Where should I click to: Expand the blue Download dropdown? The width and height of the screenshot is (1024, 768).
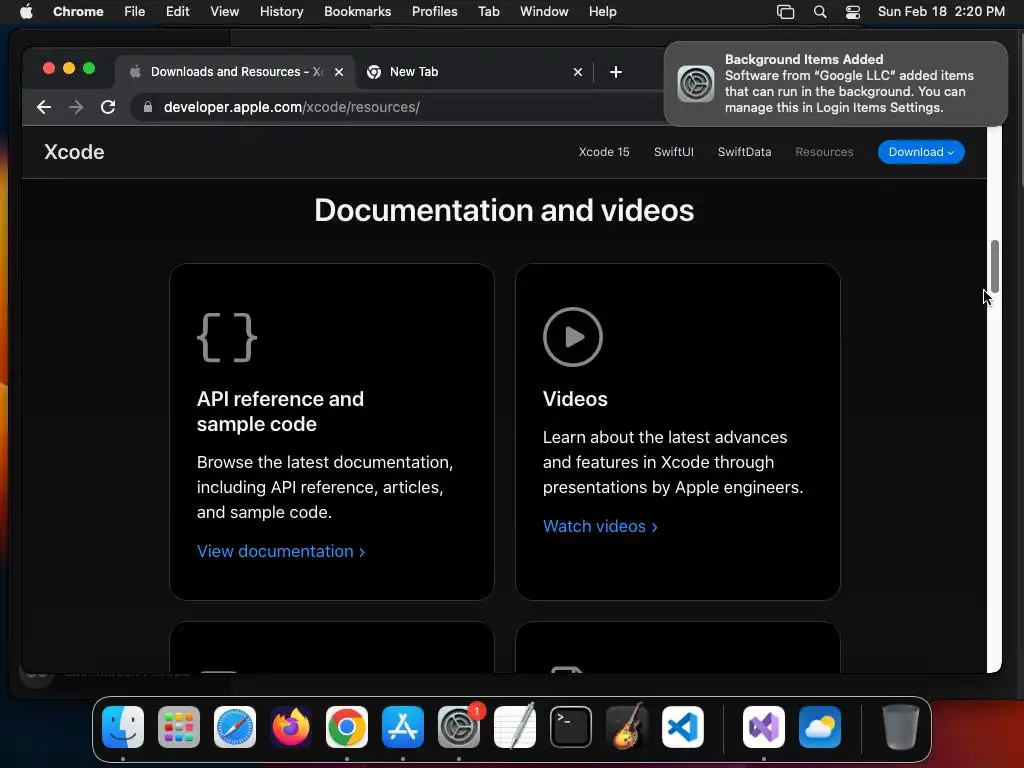(921, 152)
